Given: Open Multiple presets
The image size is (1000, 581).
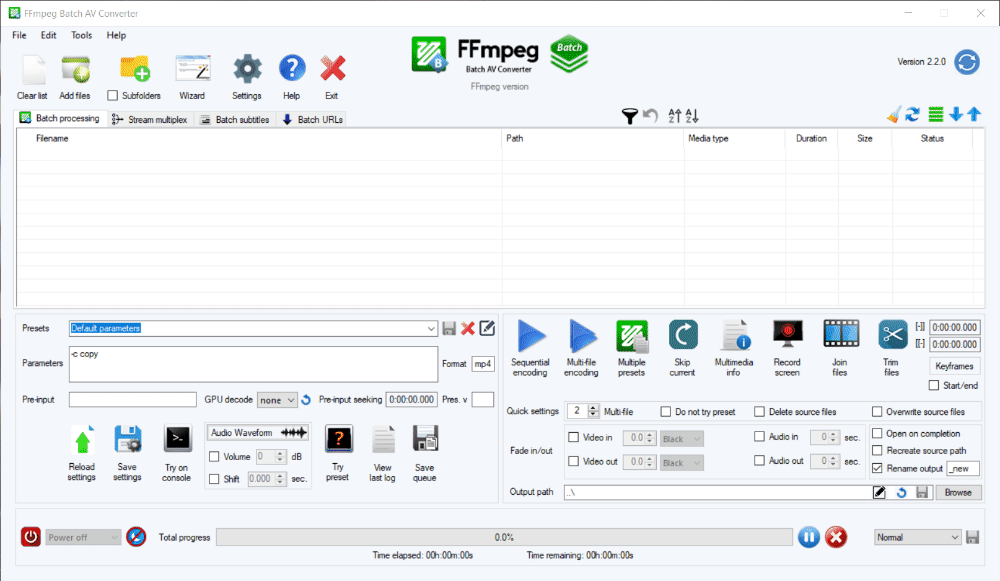Looking at the screenshot, I should tap(632, 335).
